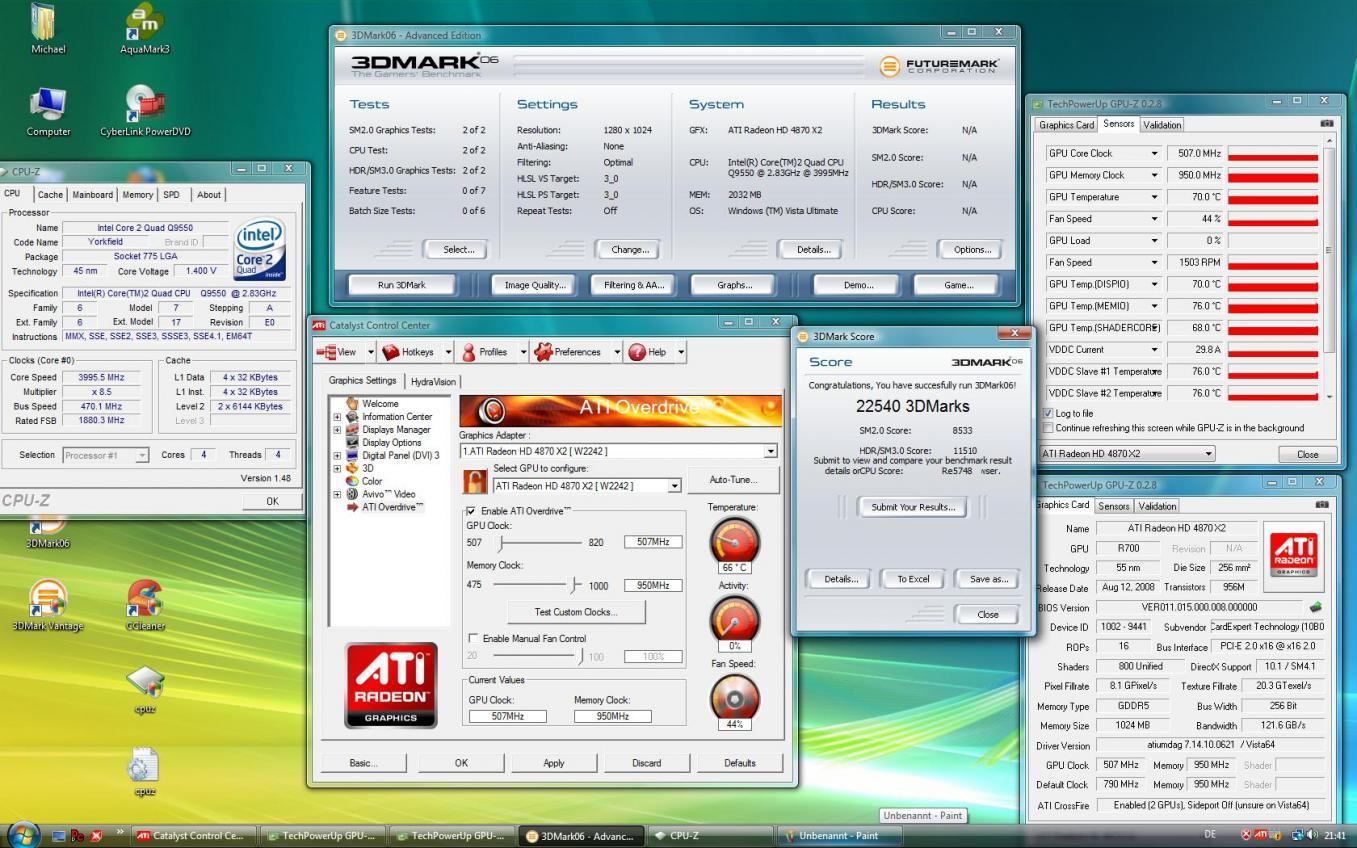Viewport: 1357px width, 848px height.
Task: Open the Computer desktop icon
Action: (48, 110)
